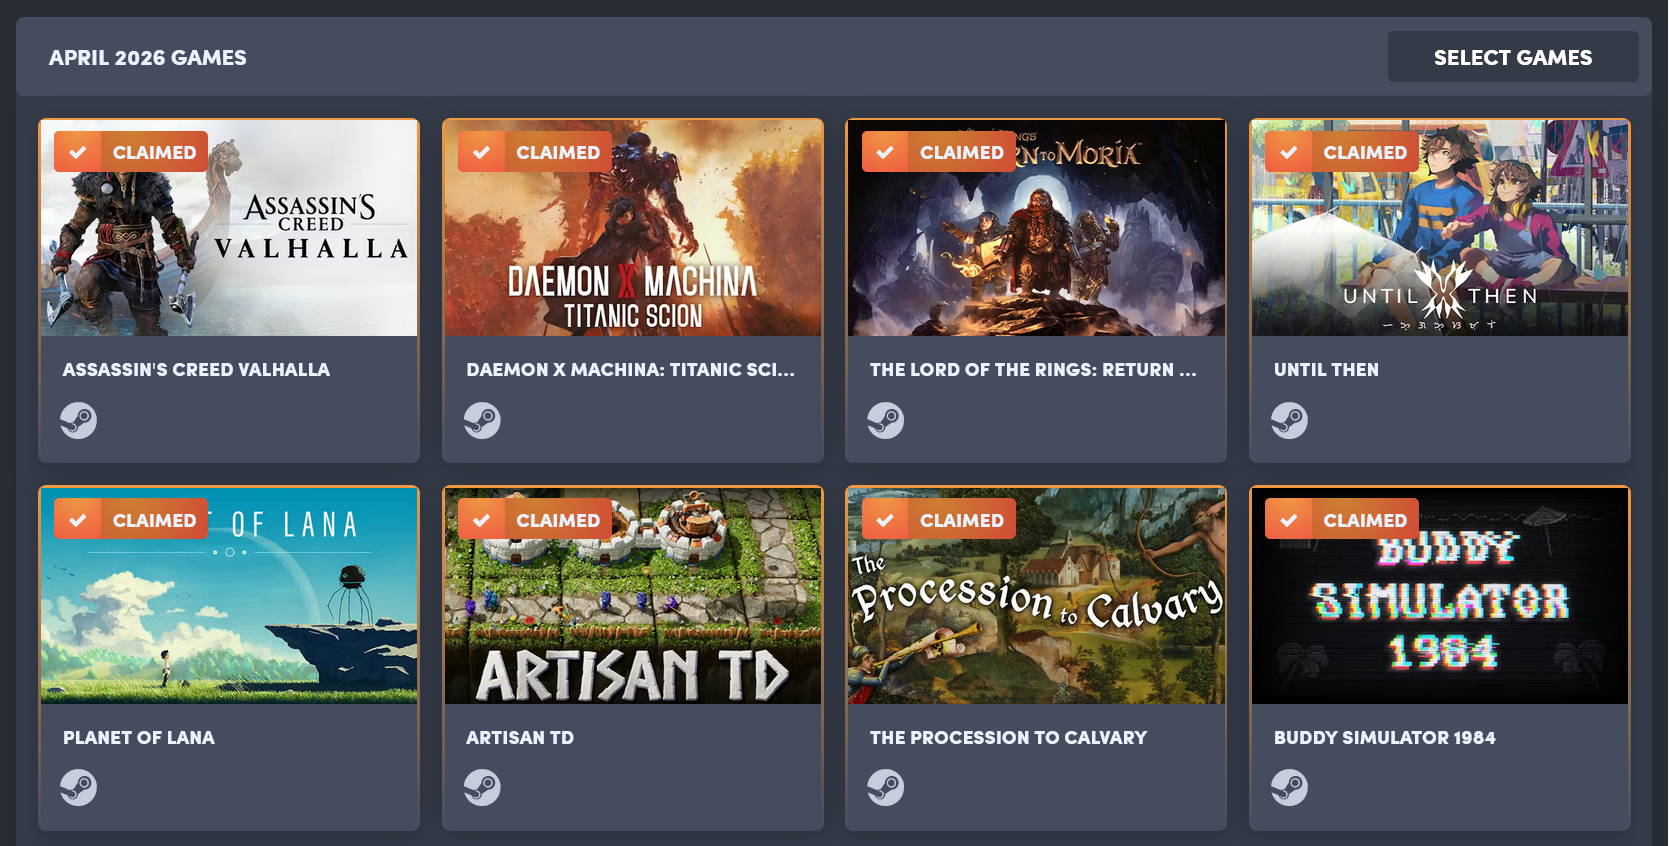Image resolution: width=1669 pixels, height=846 pixels.
Task: Click Buddy Simulator 1984 cover image
Action: pos(1440,596)
